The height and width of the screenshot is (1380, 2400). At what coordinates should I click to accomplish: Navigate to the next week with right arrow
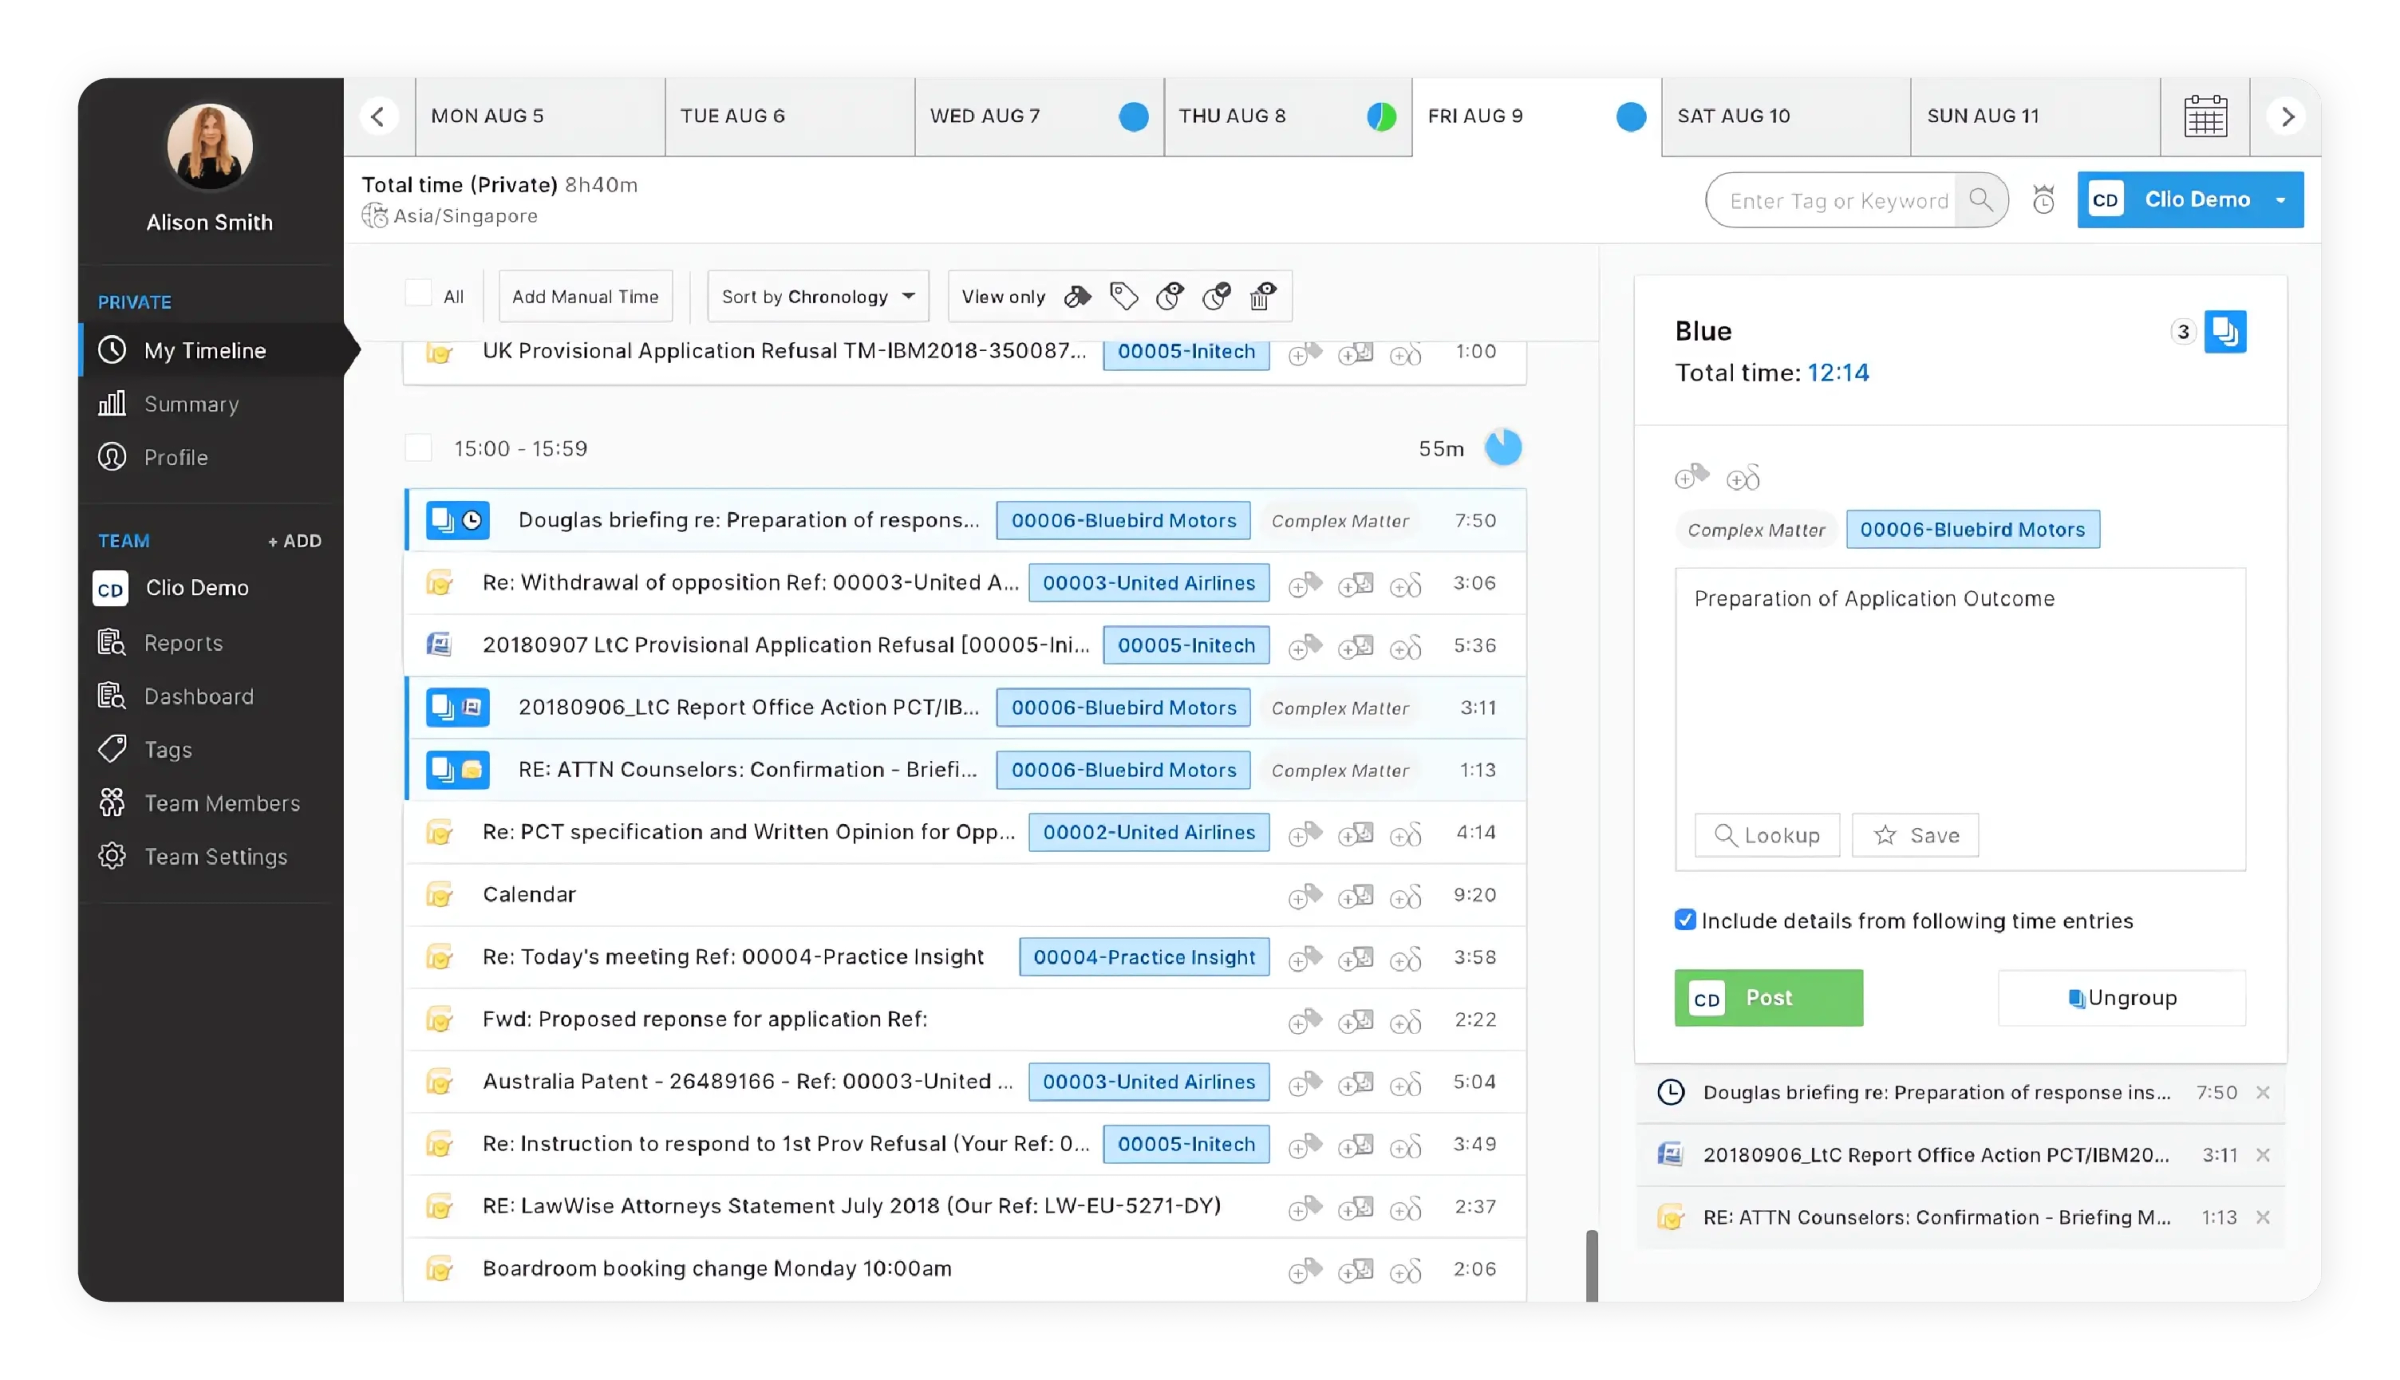2287,116
